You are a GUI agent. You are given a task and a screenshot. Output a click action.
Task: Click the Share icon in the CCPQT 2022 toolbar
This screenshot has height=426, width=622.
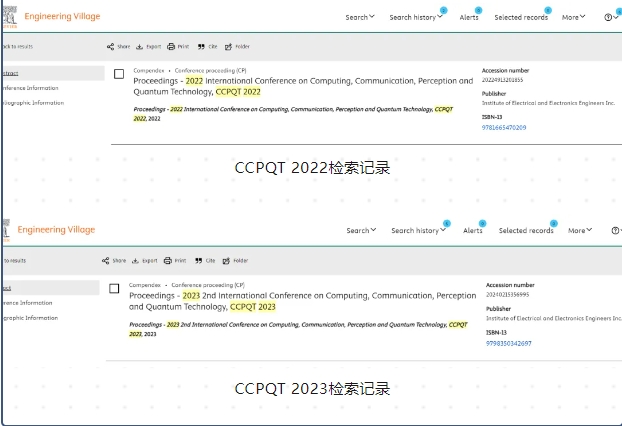(110, 47)
